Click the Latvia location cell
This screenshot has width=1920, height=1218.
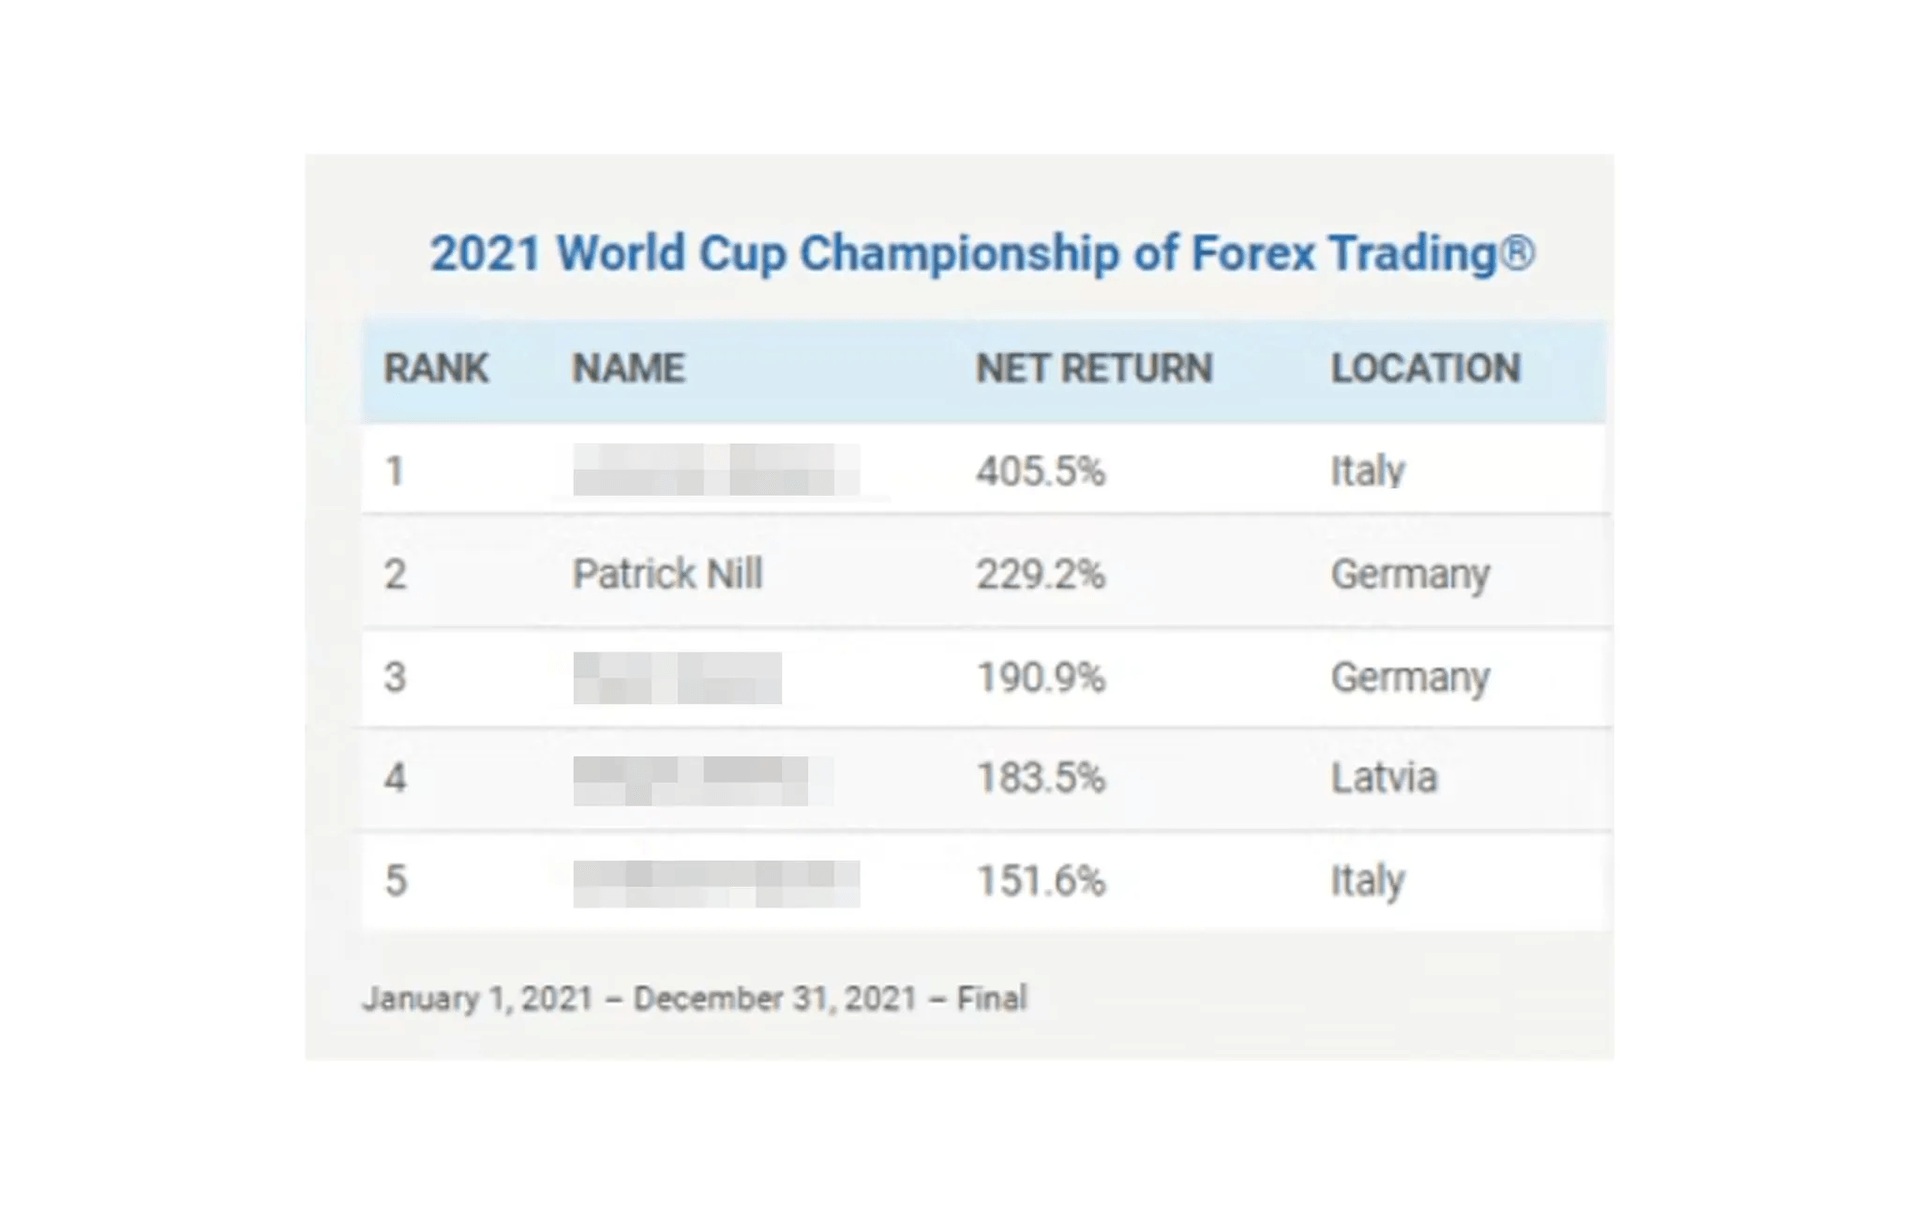(1383, 778)
